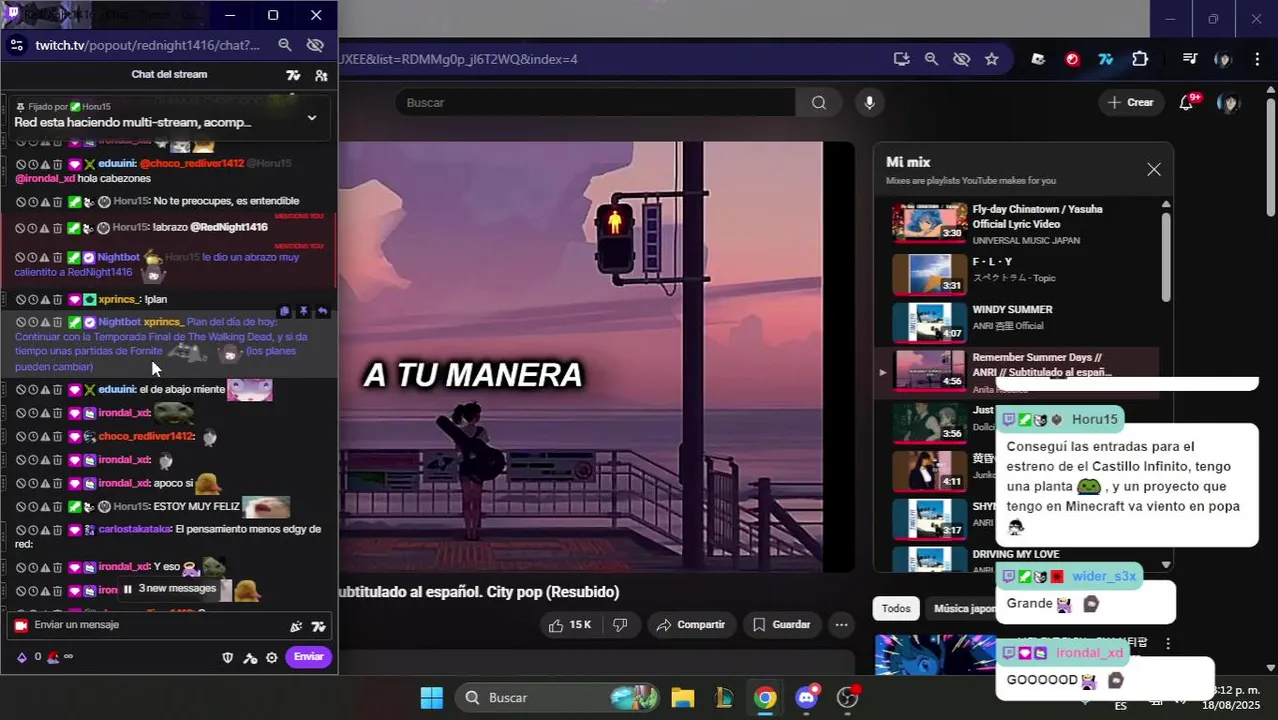The height and width of the screenshot is (720, 1278).
Task: Open File Explorer from the taskbar
Action: (x=683, y=697)
